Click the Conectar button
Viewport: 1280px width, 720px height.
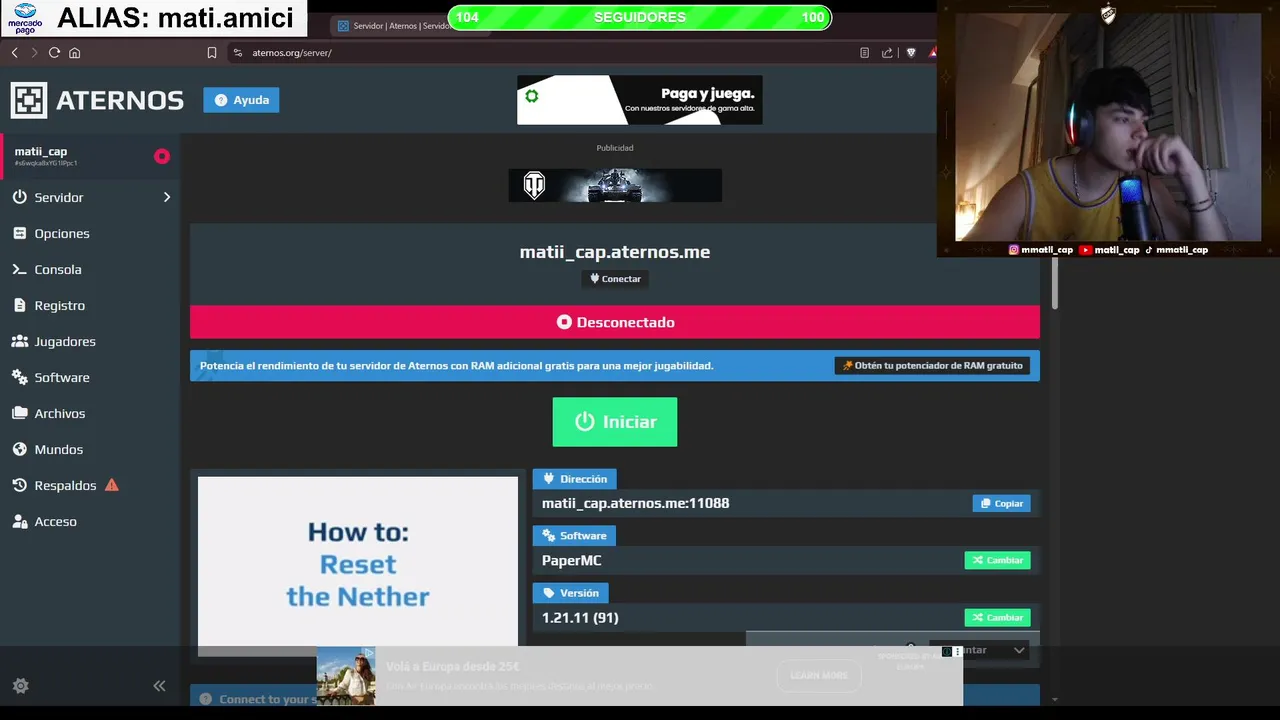[x=615, y=279]
